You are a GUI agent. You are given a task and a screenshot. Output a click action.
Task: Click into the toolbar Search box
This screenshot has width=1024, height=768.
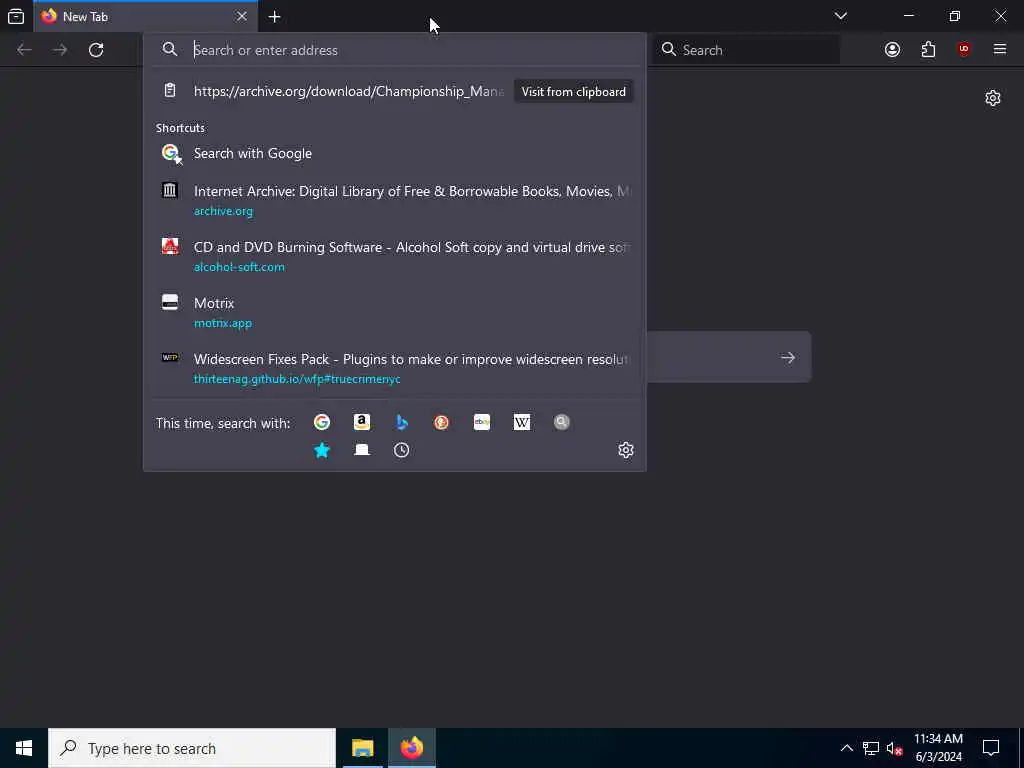coord(746,50)
